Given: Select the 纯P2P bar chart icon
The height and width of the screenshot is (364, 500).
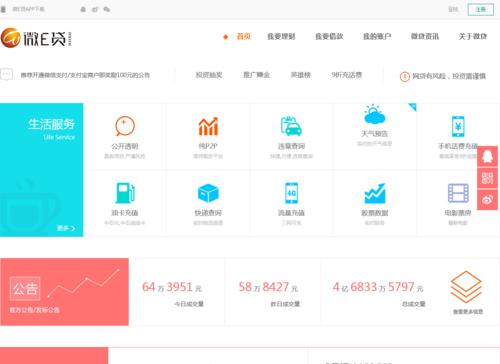Looking at the screenshot, I should [208, 126].
